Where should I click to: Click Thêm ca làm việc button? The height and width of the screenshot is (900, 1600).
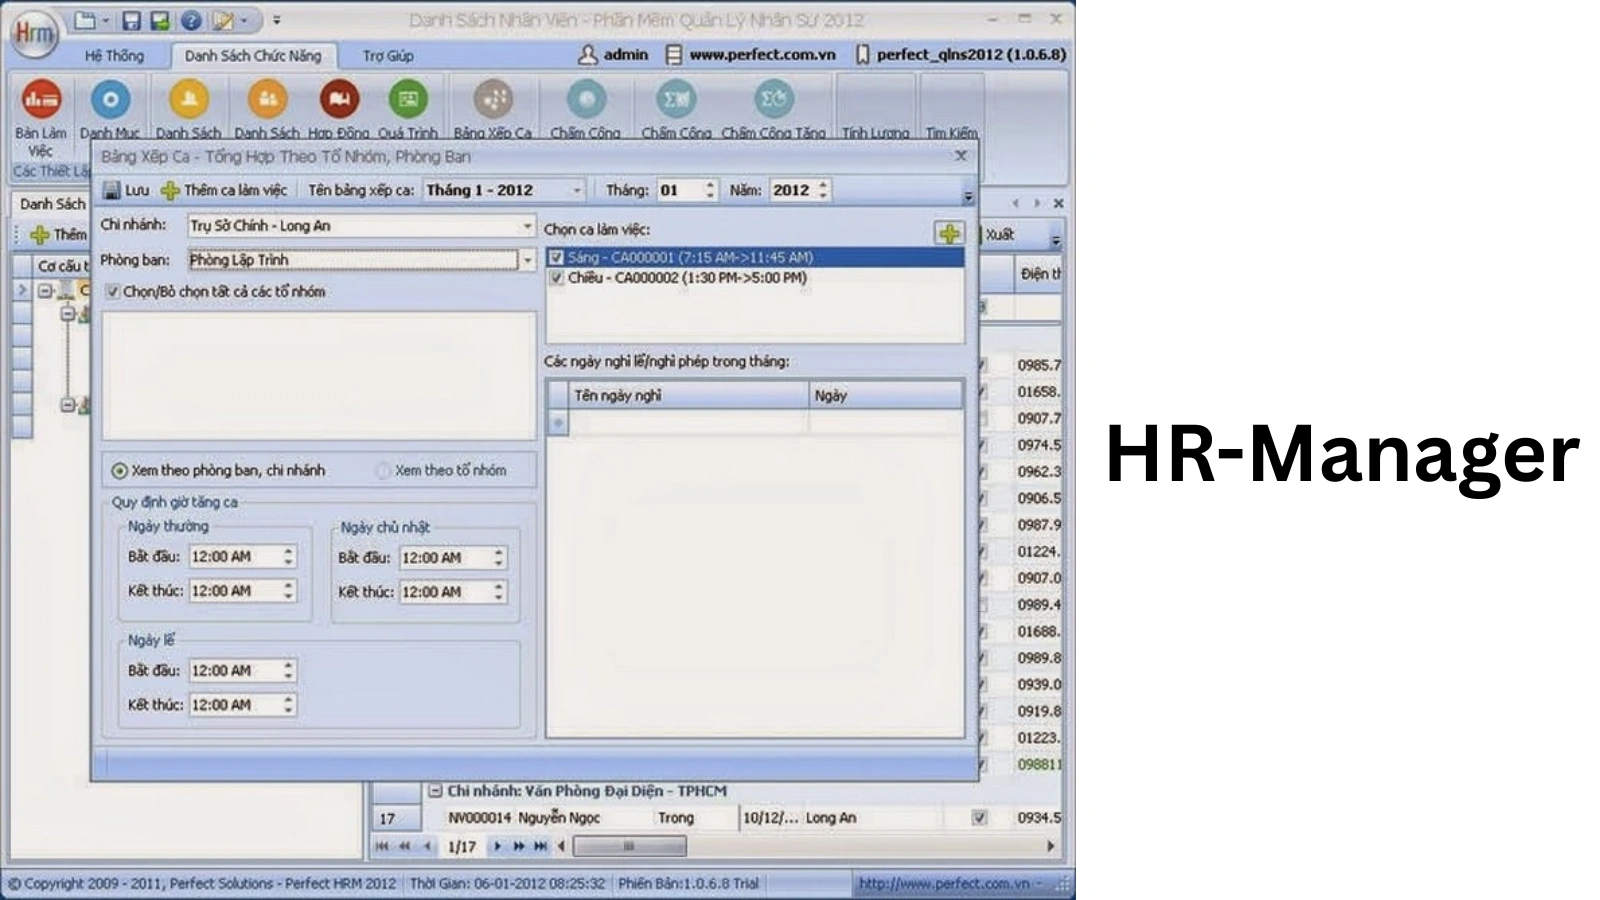pyautogui.click(x=224, y=190)
